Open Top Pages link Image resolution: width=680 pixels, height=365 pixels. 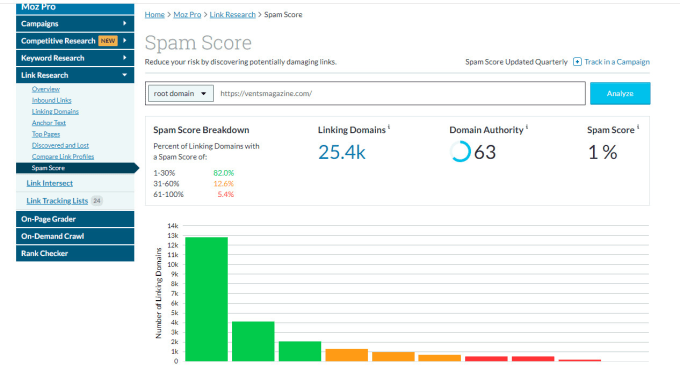(46, 134)
